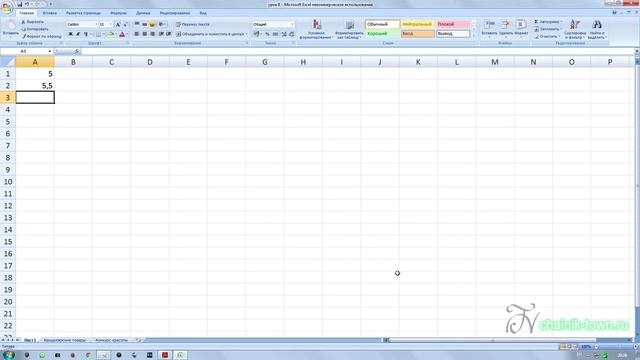Open Sort and Filter (Сортировка и фильтр)
The image size is (640, 360).
pos(575,29)
